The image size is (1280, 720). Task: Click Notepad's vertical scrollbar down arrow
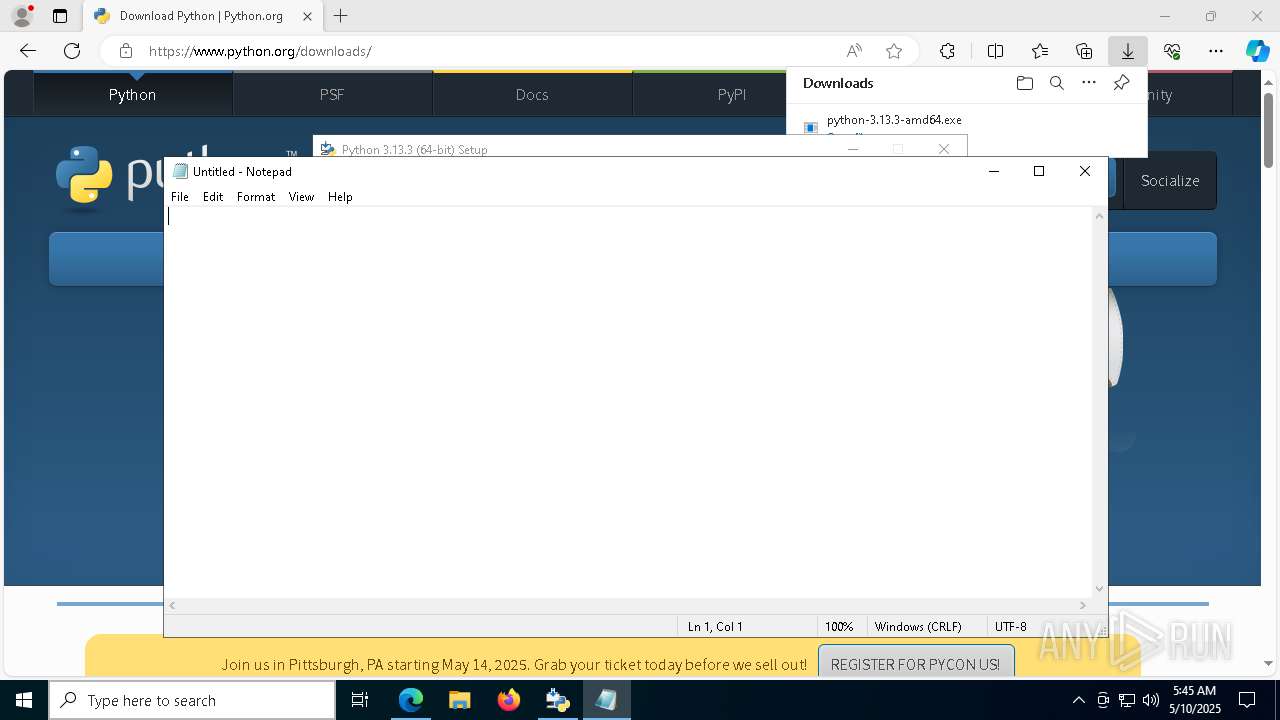coord(1100,589)
